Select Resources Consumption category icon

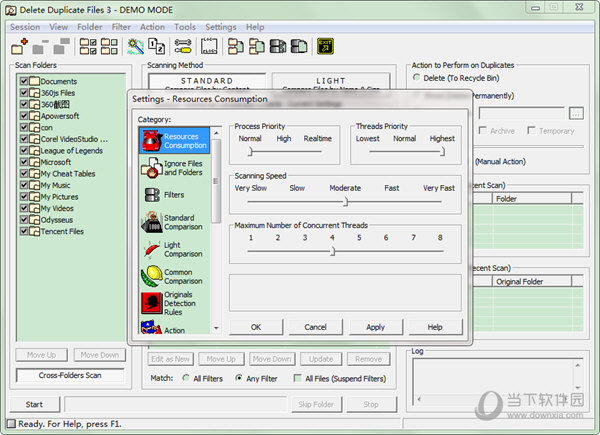pyautogui.click(x=174, y=141)
